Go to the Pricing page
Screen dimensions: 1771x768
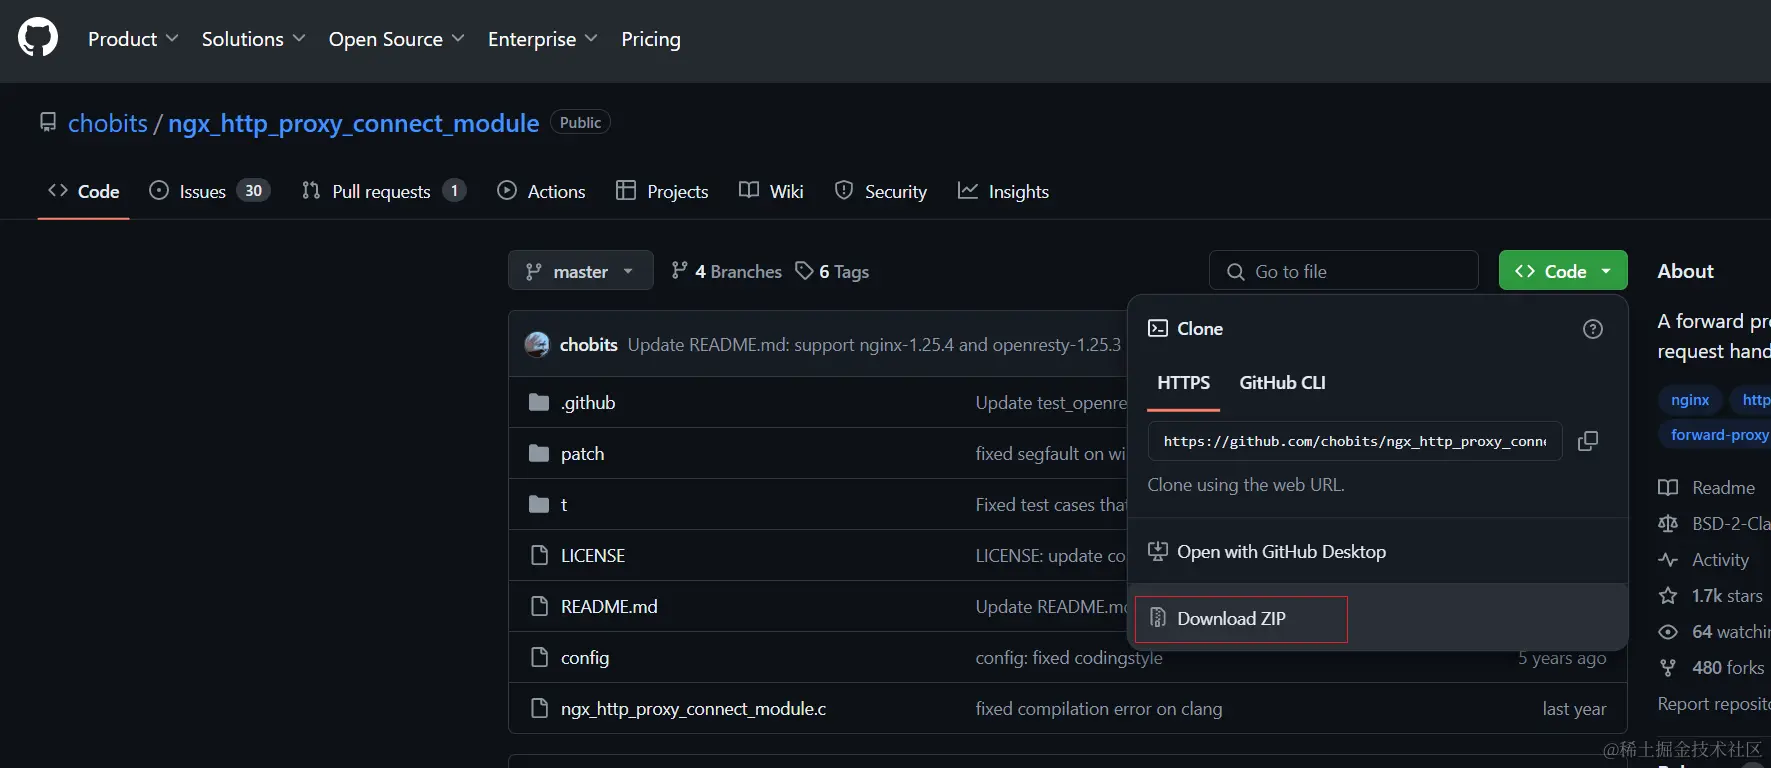coord(651,39)
